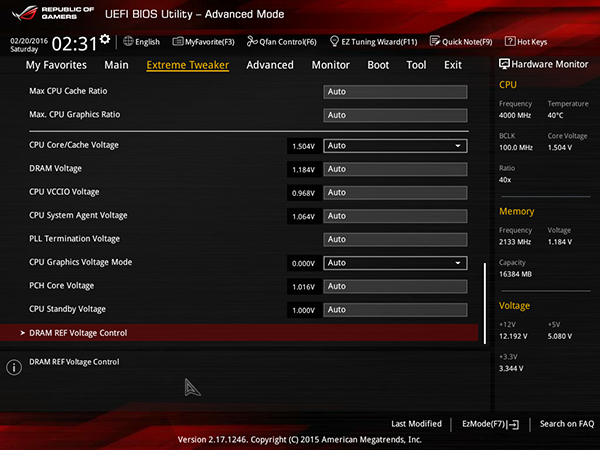Go to the Advanced tab
Screen dimensions: 600x450
point(270,65)
